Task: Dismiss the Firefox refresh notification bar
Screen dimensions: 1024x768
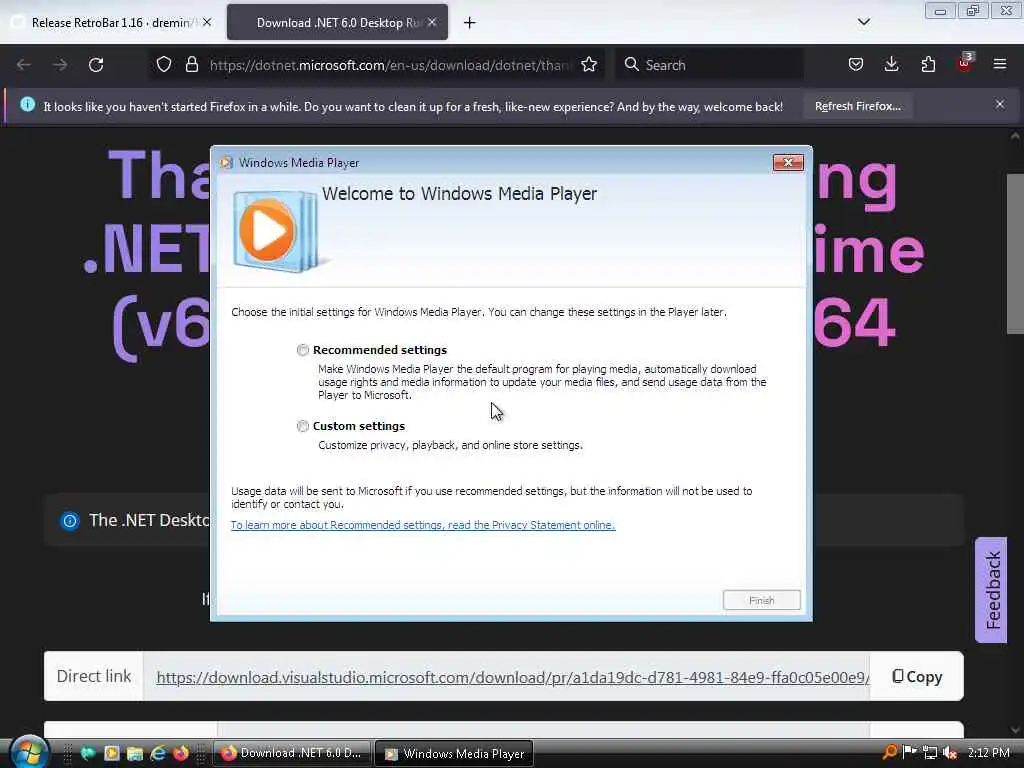Action: tap(1000, 104)
